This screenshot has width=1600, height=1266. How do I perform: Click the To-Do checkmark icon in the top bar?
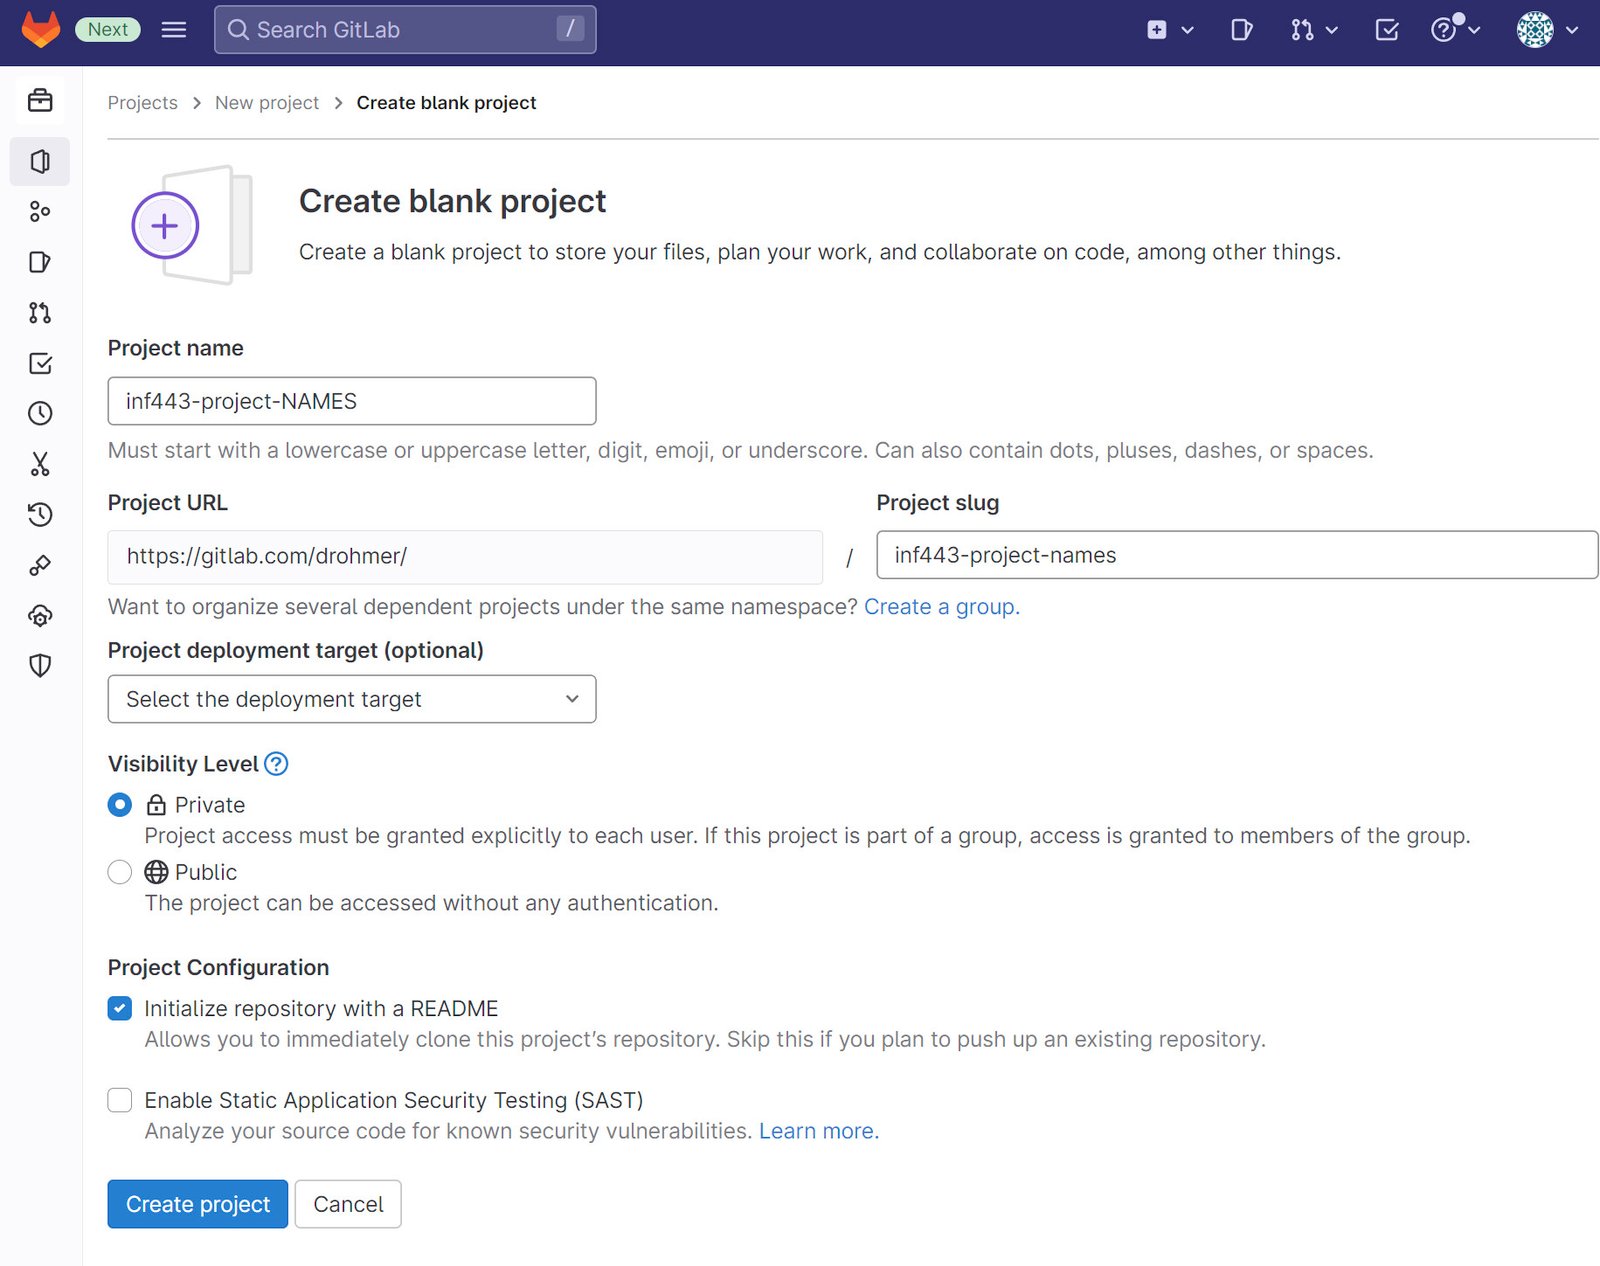click(1386, 30)
